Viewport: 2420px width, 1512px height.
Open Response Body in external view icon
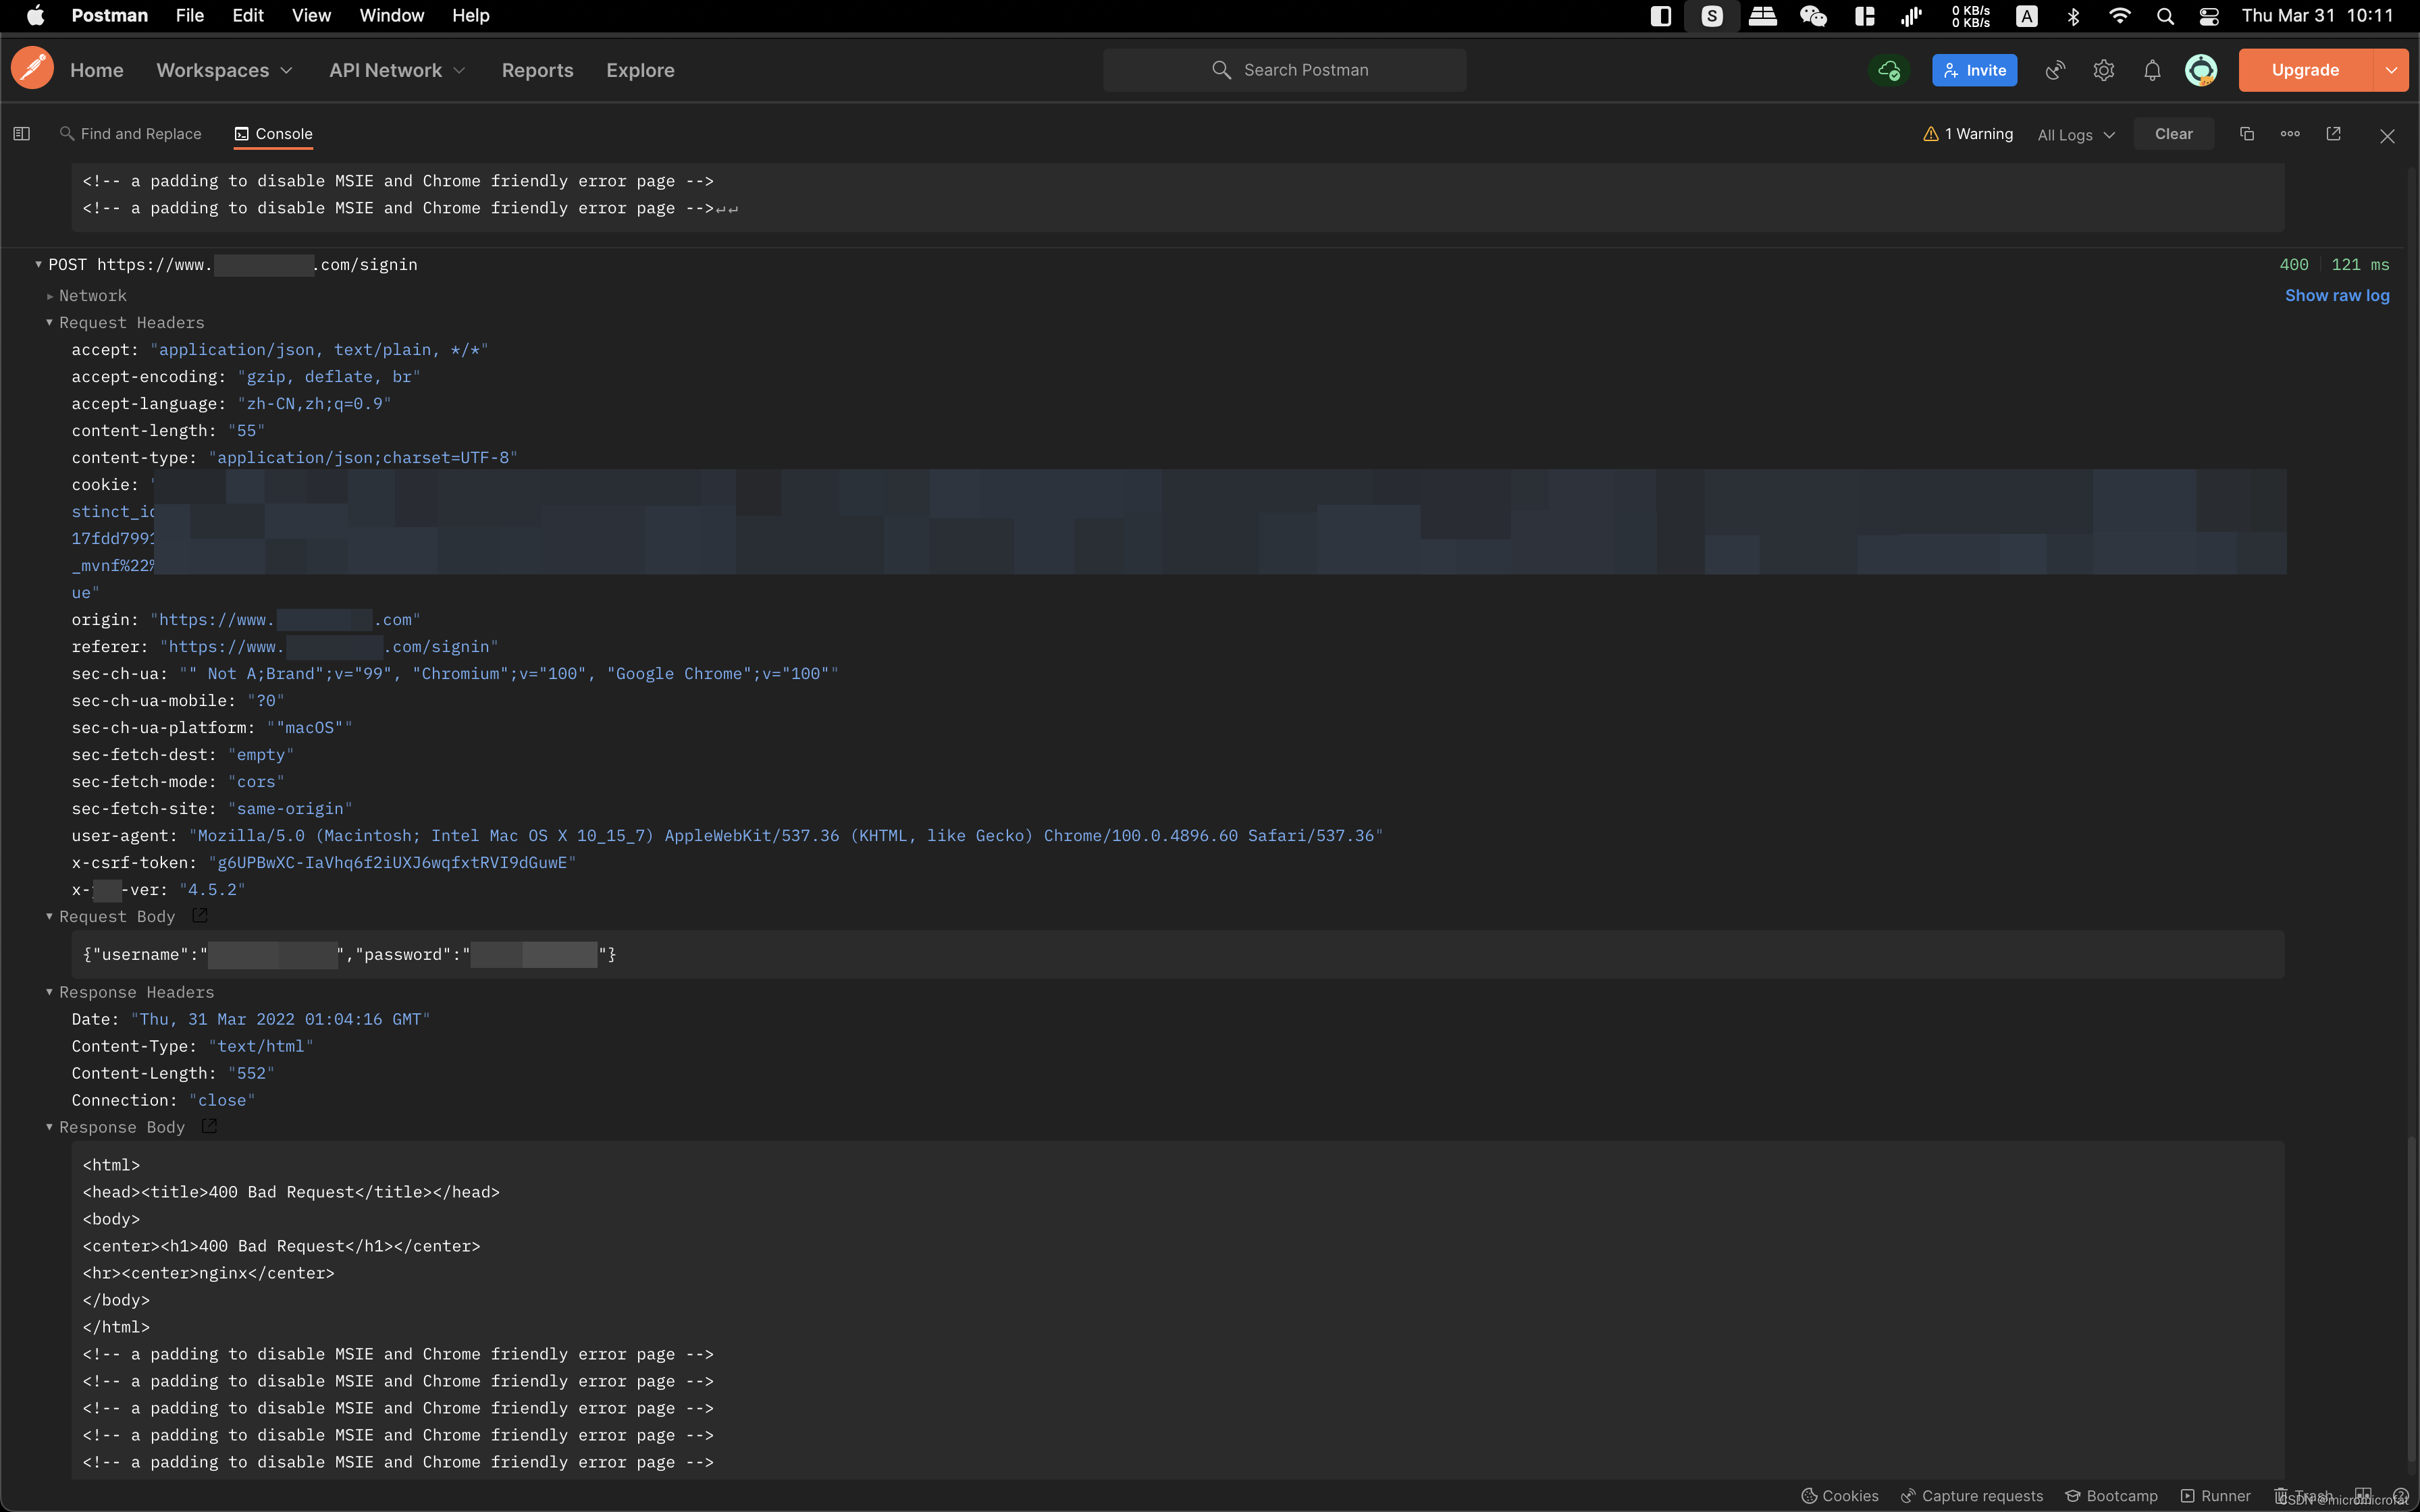pos(209,1126)
